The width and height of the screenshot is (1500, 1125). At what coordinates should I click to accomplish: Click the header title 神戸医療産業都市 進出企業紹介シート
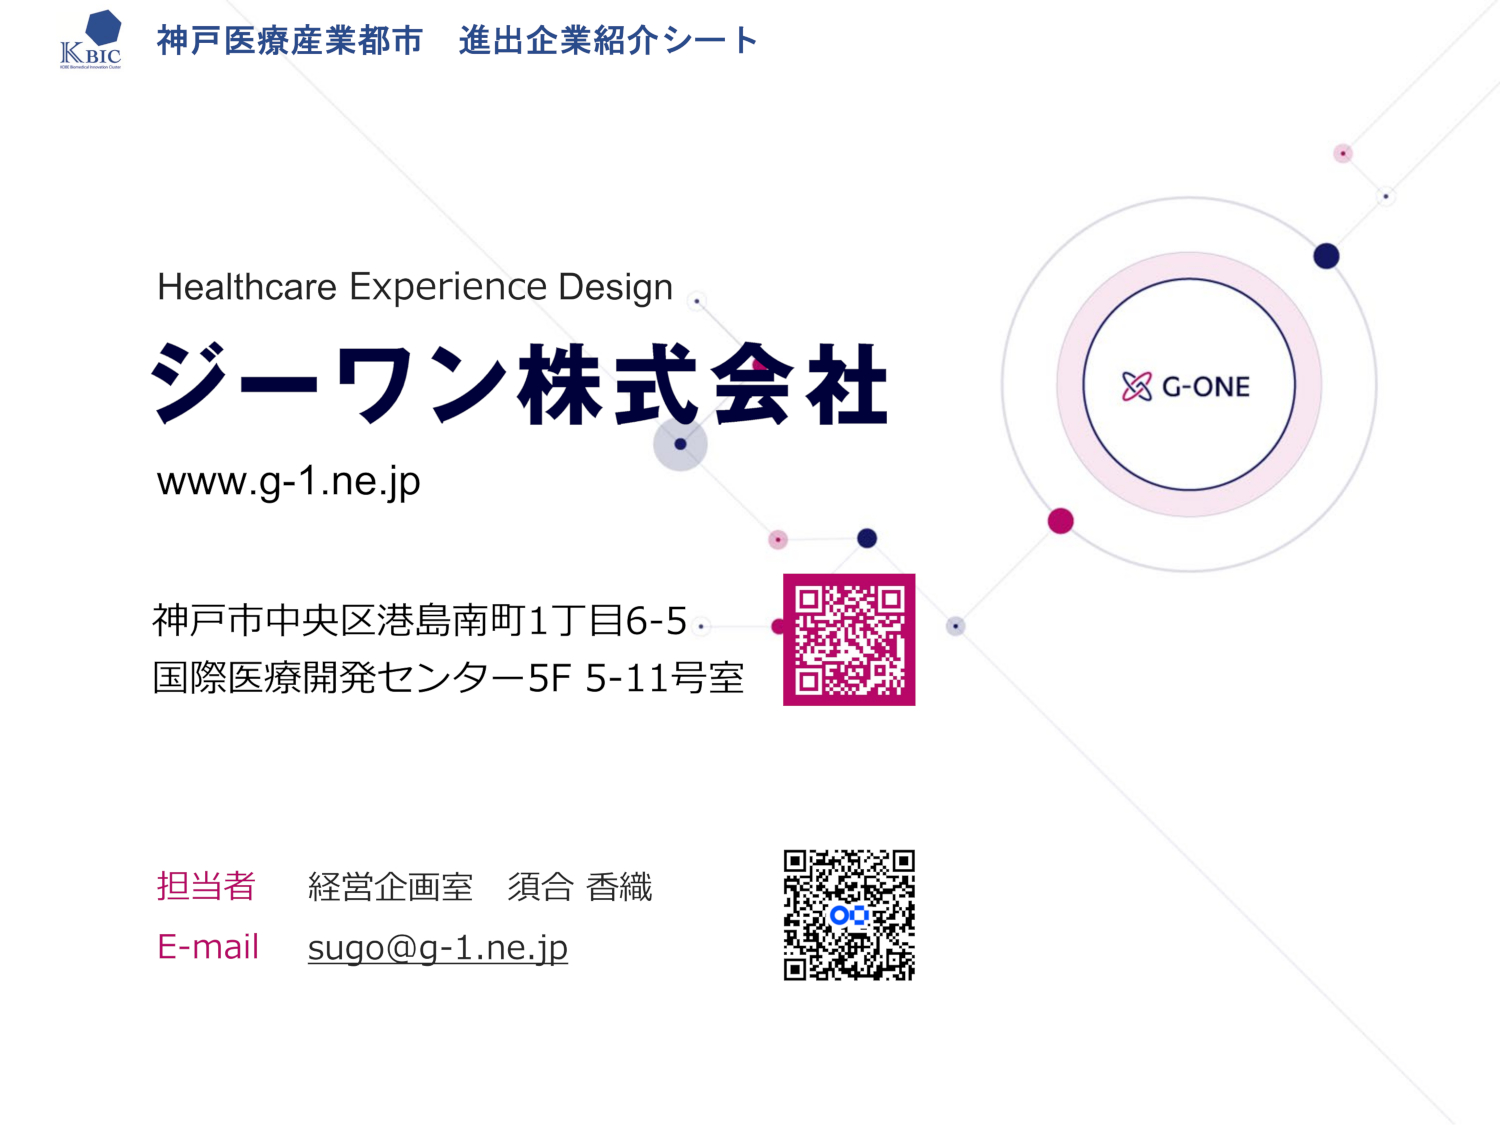pos(457,40)
